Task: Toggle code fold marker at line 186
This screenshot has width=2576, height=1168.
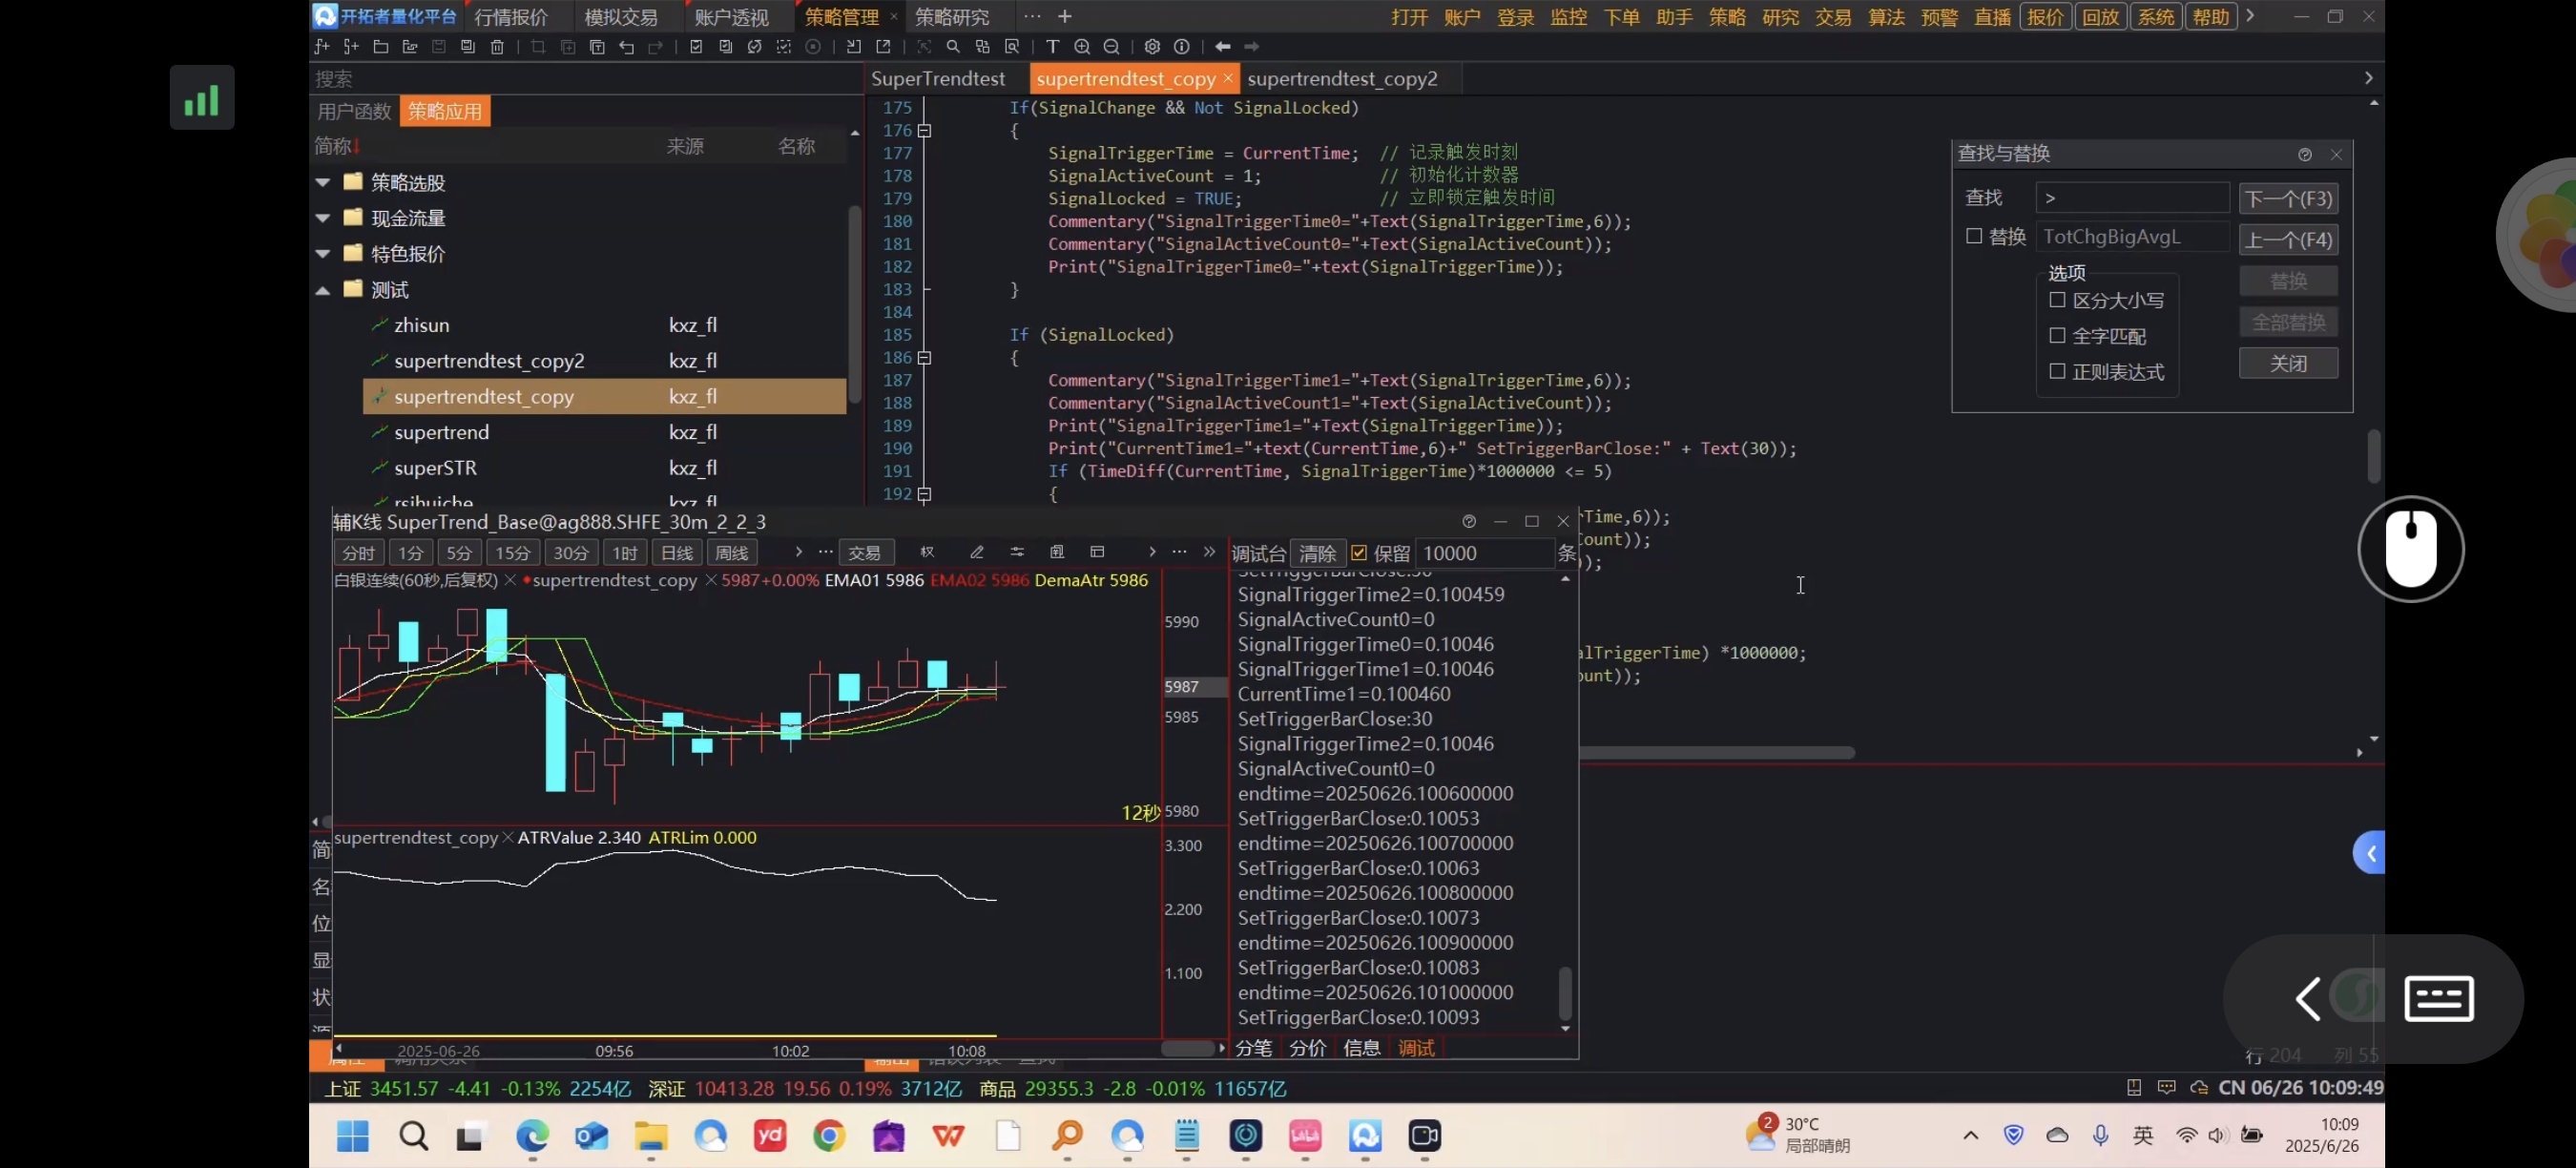Action: [925, 358]
